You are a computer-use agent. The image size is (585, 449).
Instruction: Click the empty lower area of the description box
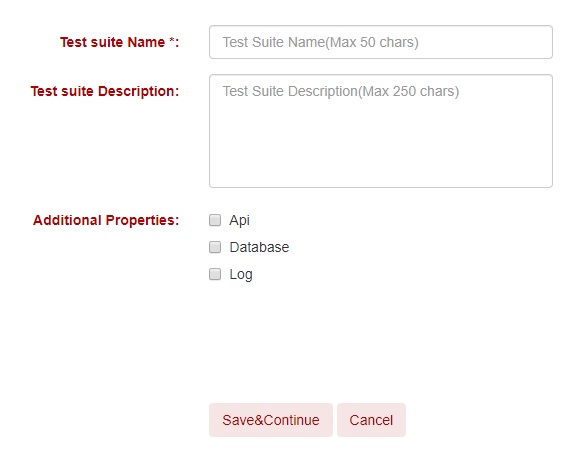381,149
